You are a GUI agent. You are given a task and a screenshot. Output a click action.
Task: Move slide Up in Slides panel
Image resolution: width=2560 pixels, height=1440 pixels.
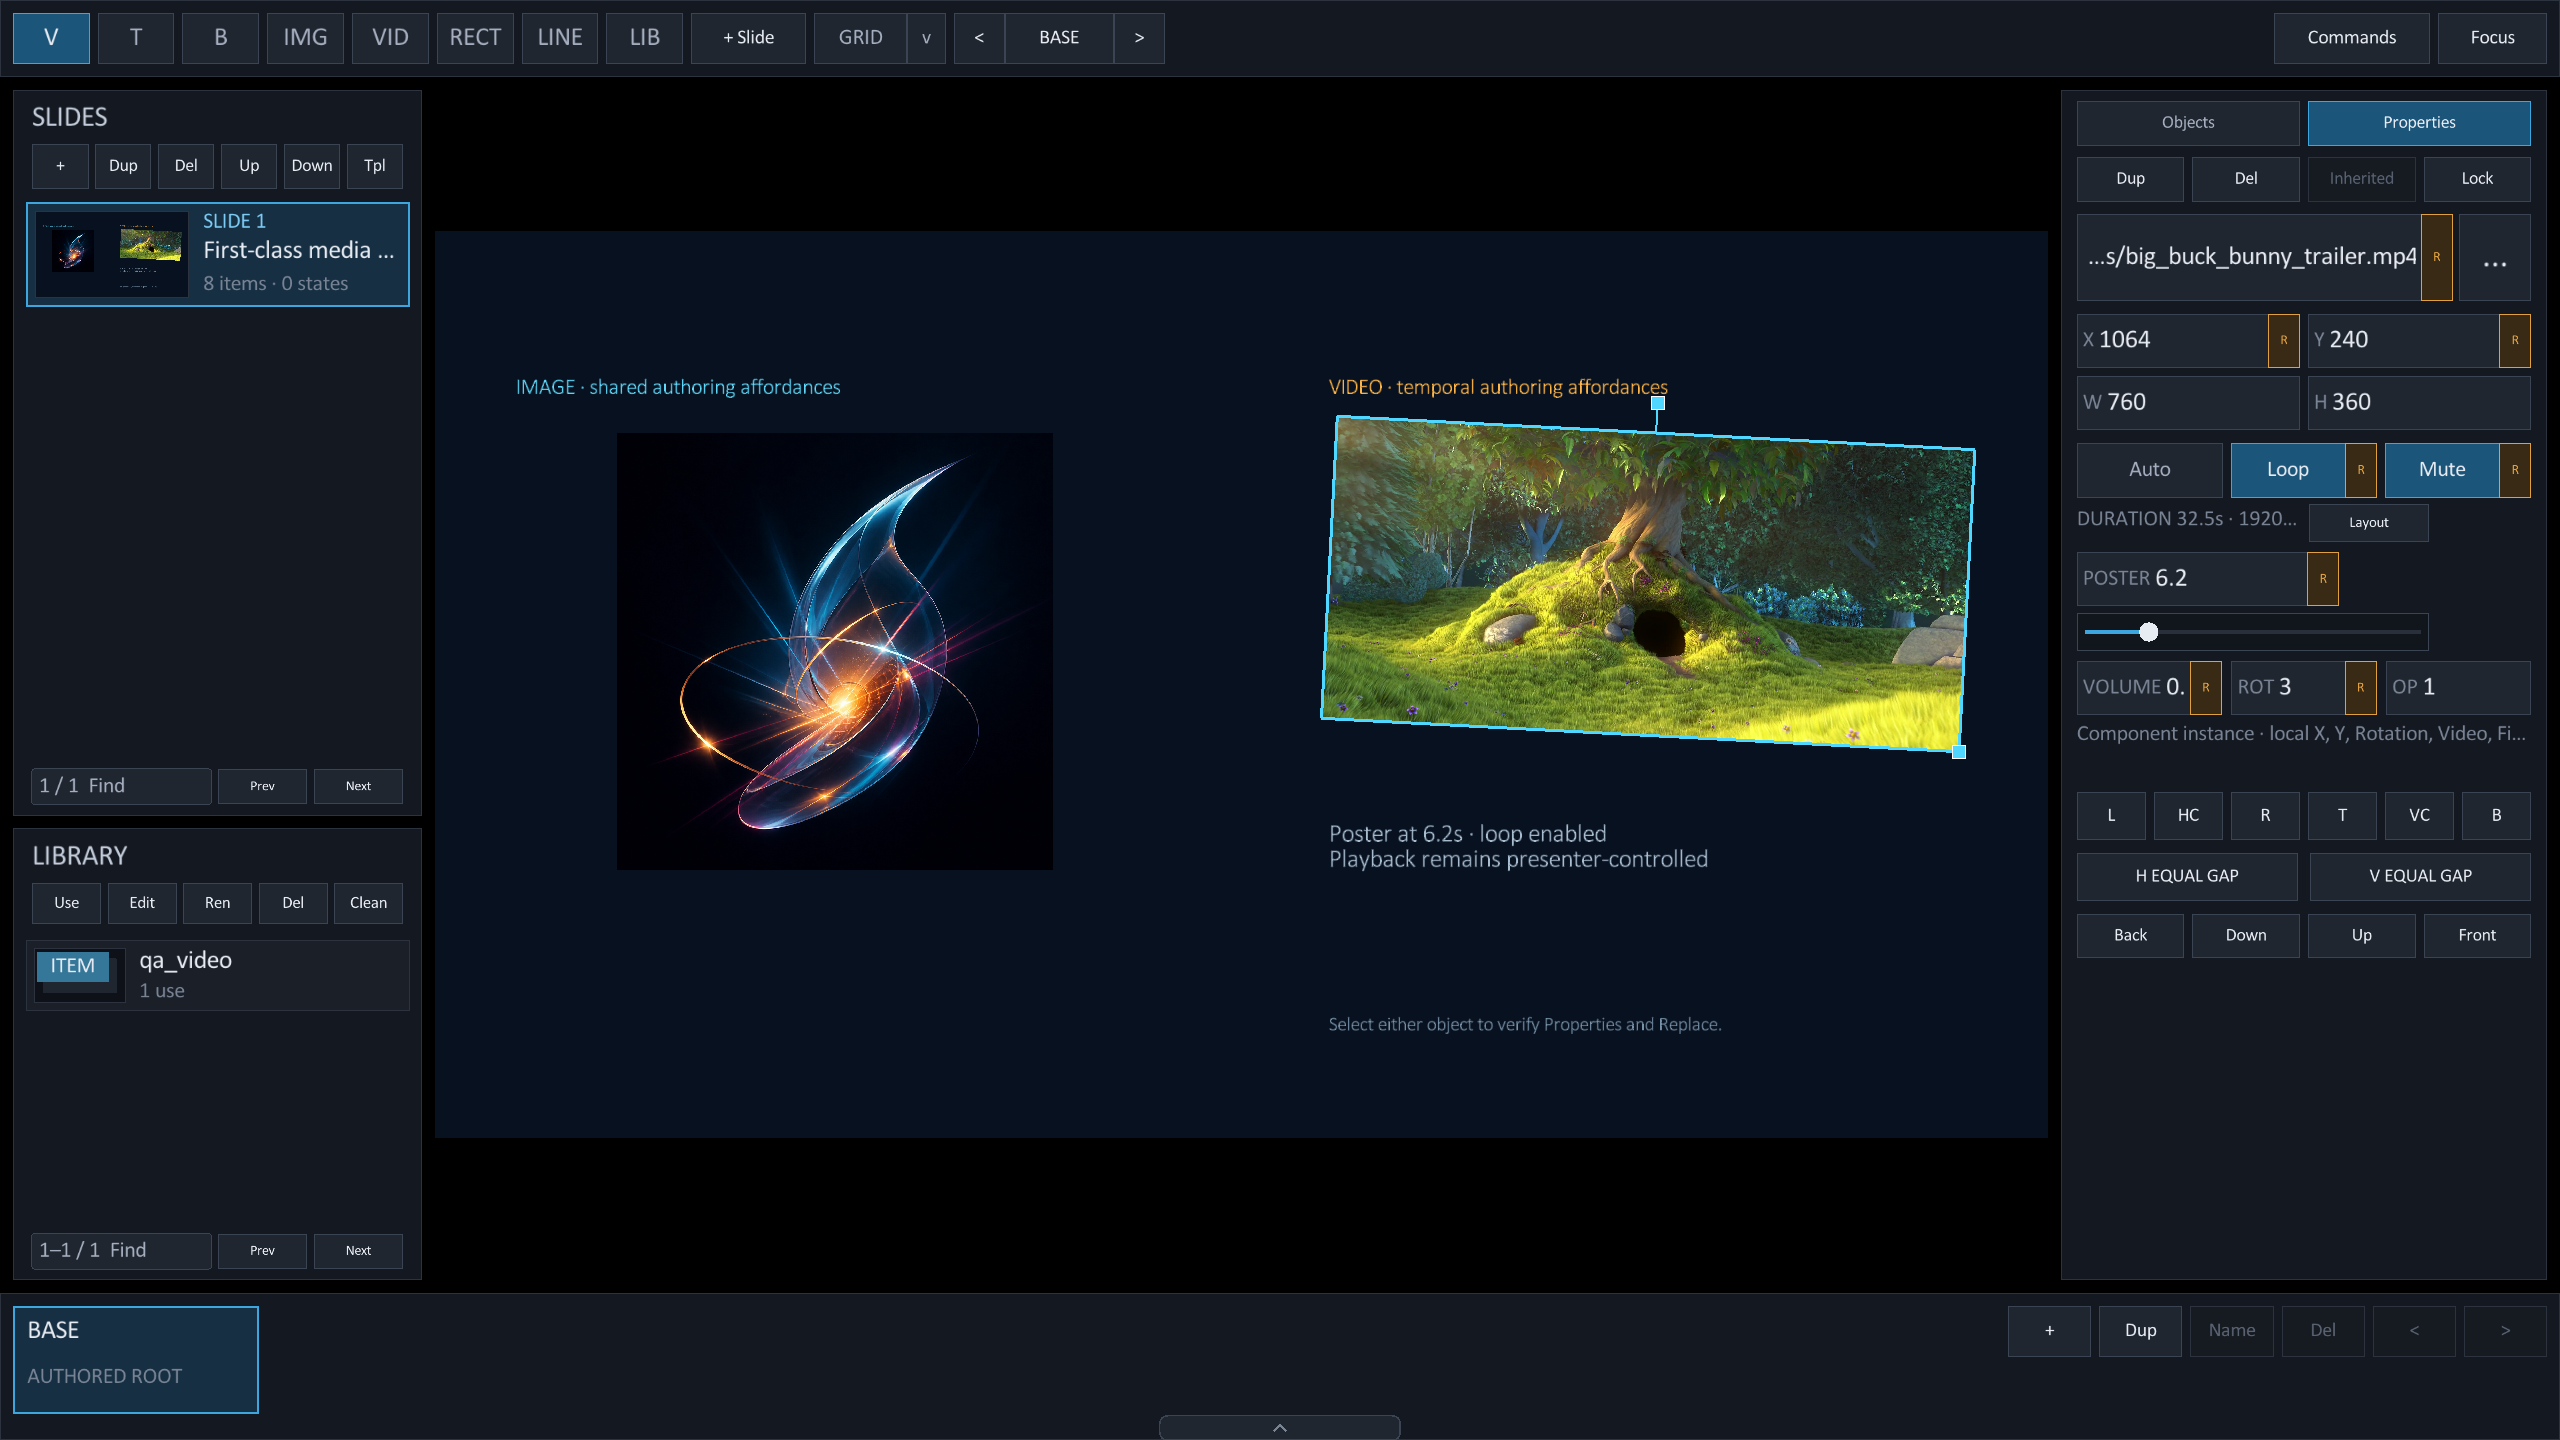coord(249,166)
